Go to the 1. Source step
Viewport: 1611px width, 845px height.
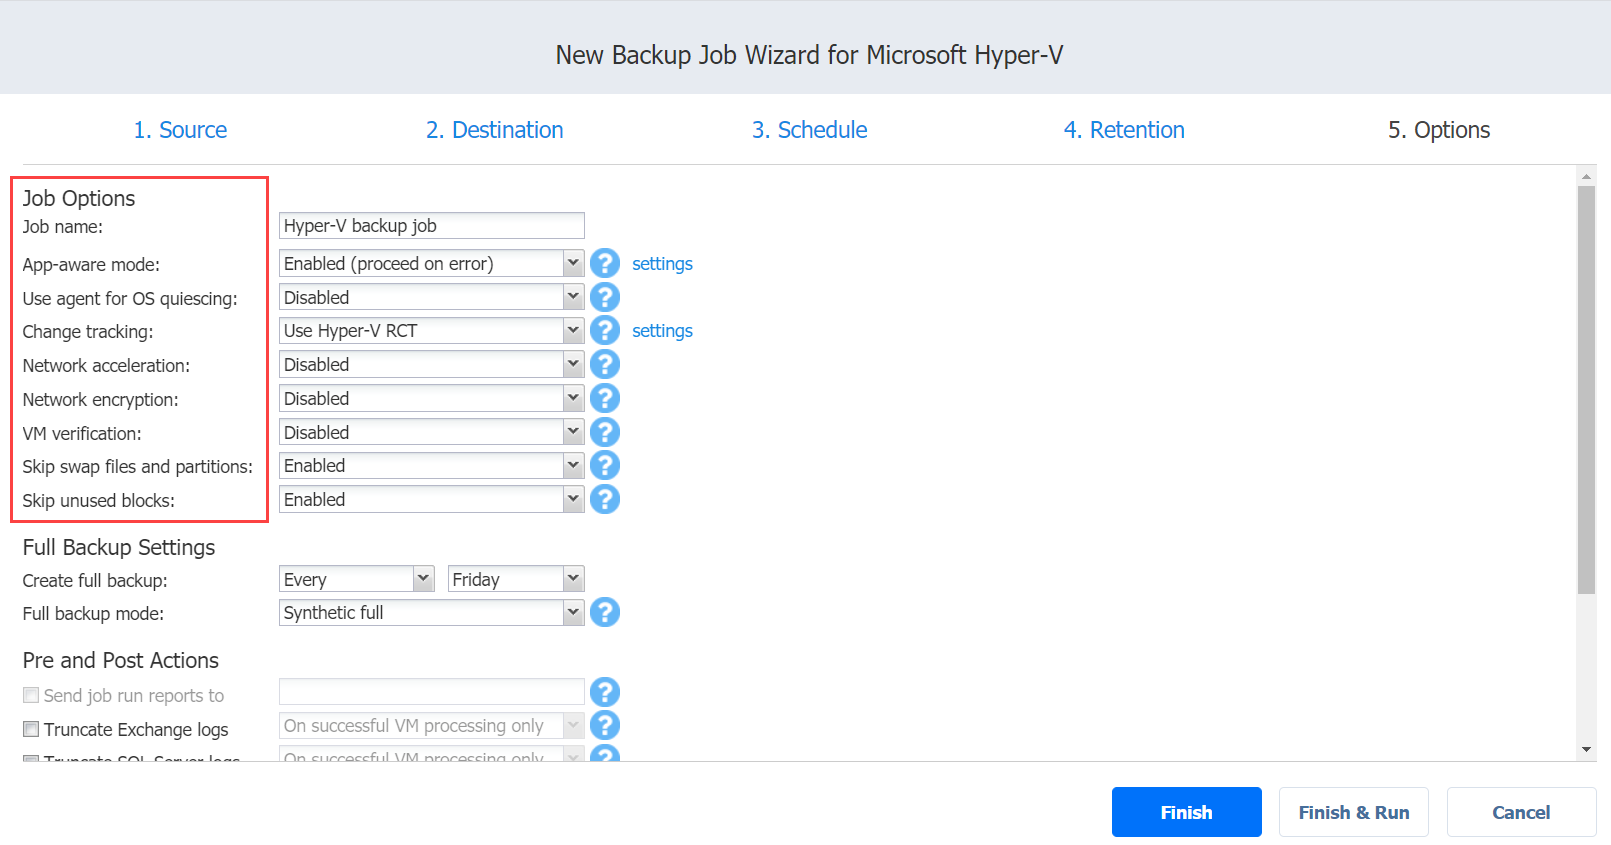coord(180,130)
